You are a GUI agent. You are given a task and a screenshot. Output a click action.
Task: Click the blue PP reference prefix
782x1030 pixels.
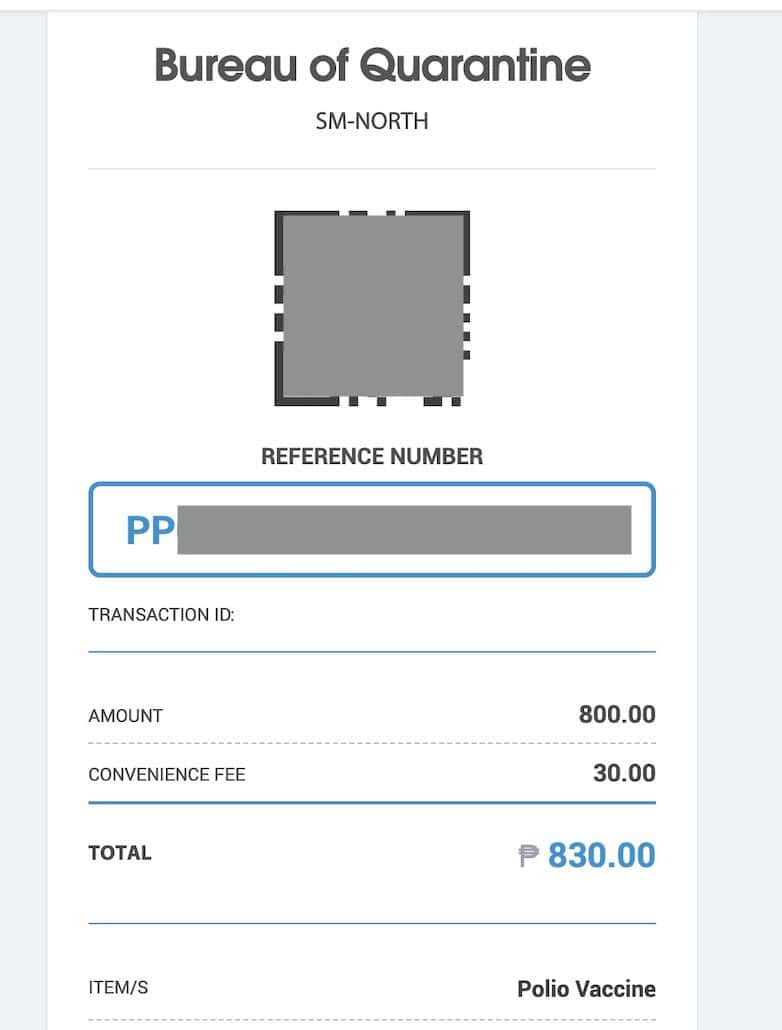point(150,530)
